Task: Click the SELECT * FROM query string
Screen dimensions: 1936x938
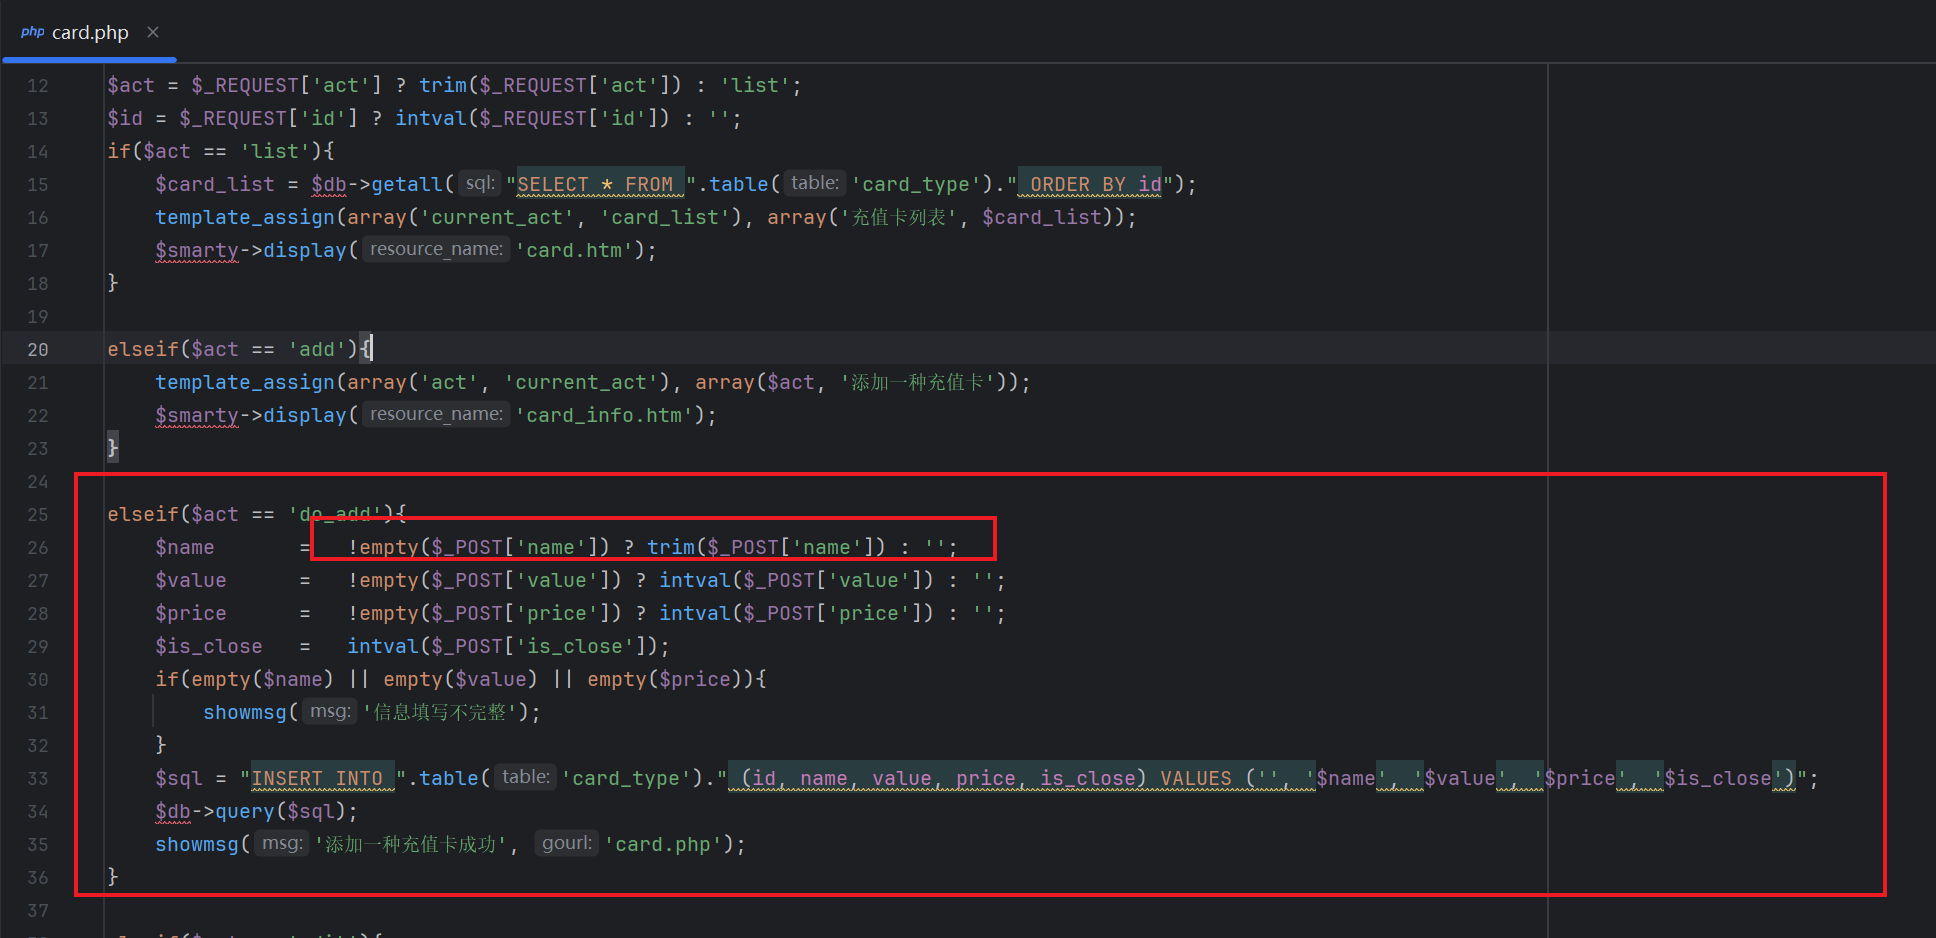Action: click(601, 185)
